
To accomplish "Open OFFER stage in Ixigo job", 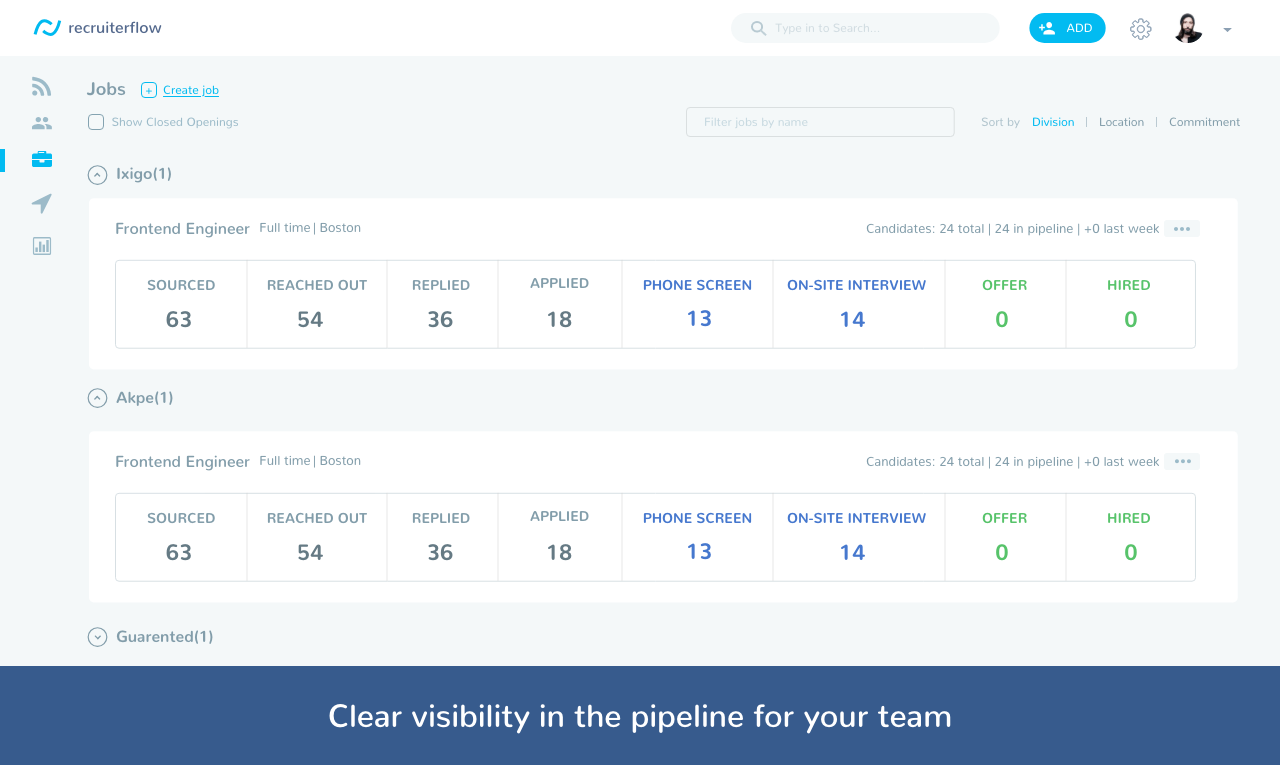I will pos(1005,304).
